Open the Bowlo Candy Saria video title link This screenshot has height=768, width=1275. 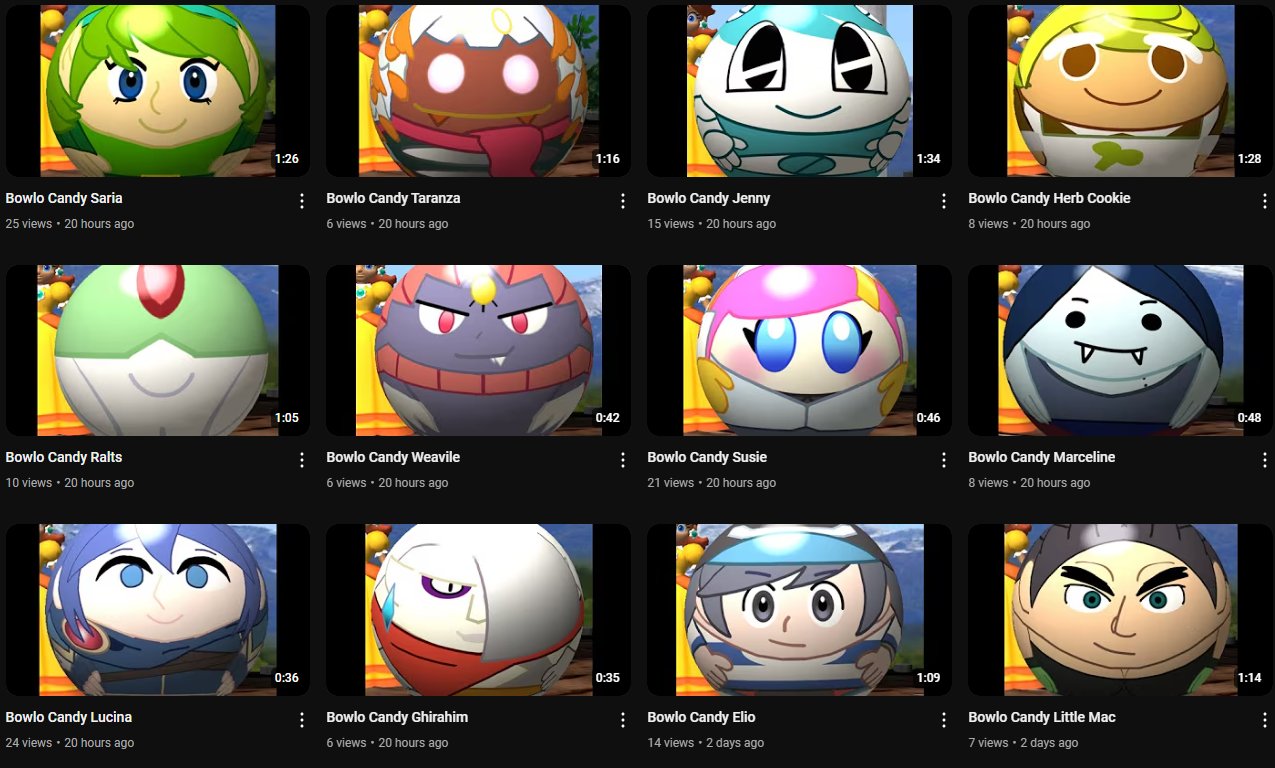pos(64,198)
